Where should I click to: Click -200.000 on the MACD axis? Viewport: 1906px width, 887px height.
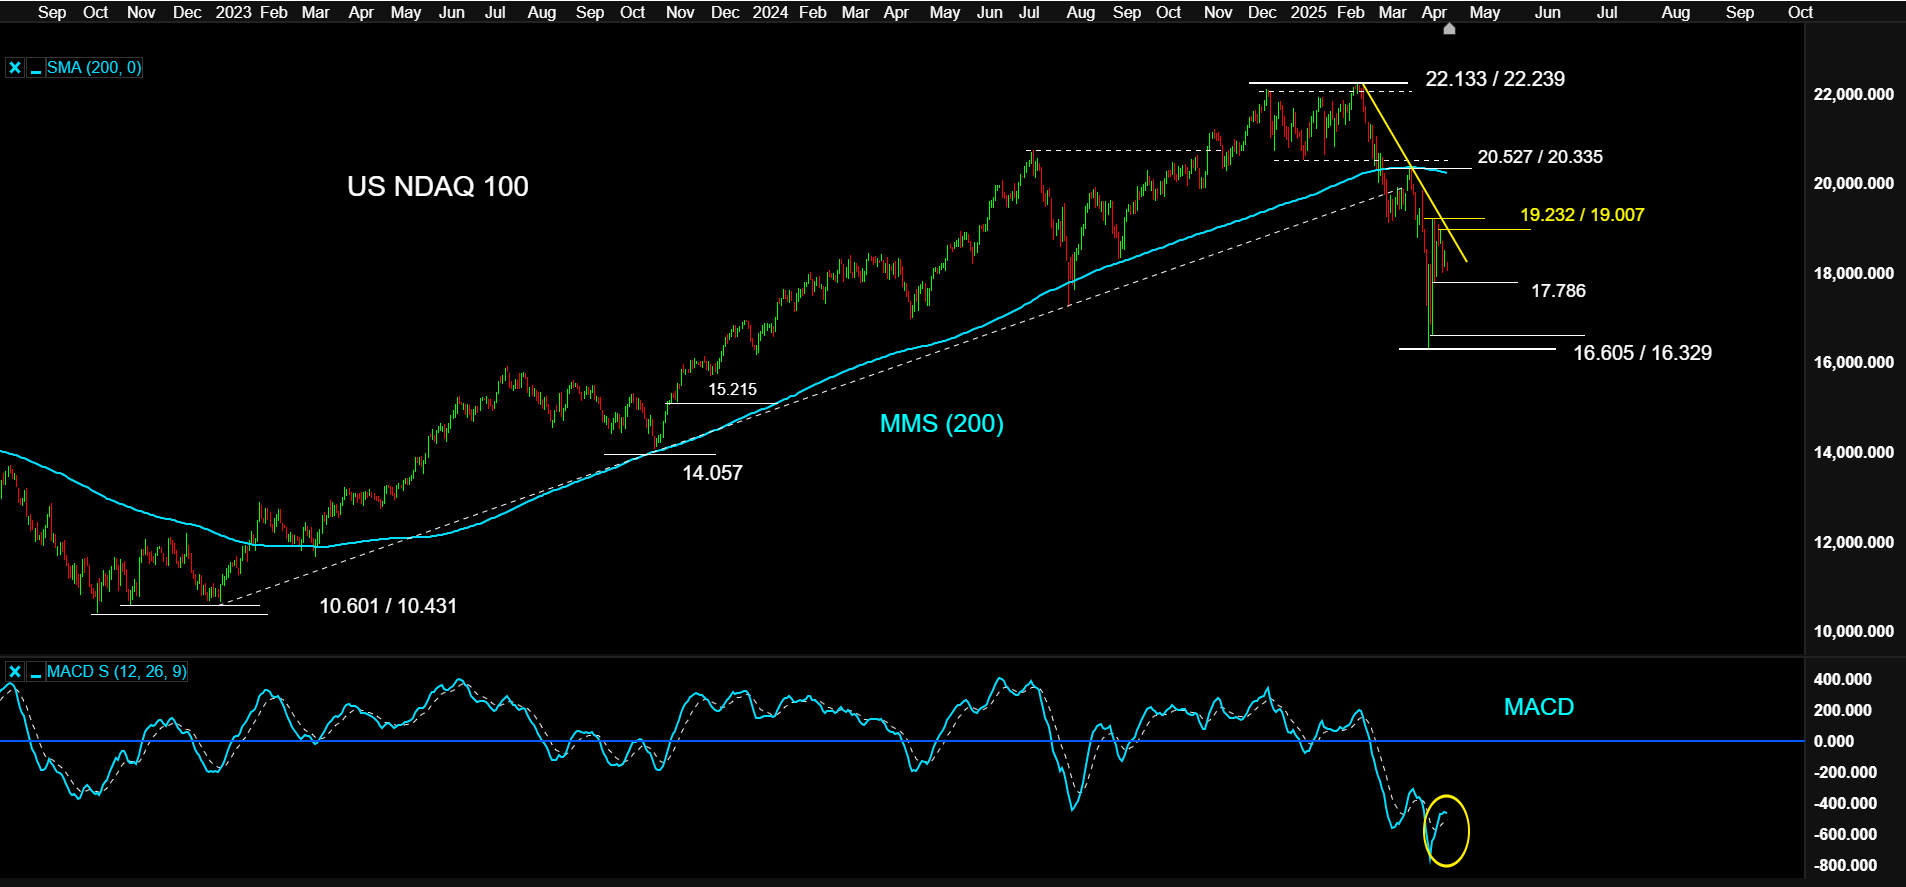[1845, 772]
